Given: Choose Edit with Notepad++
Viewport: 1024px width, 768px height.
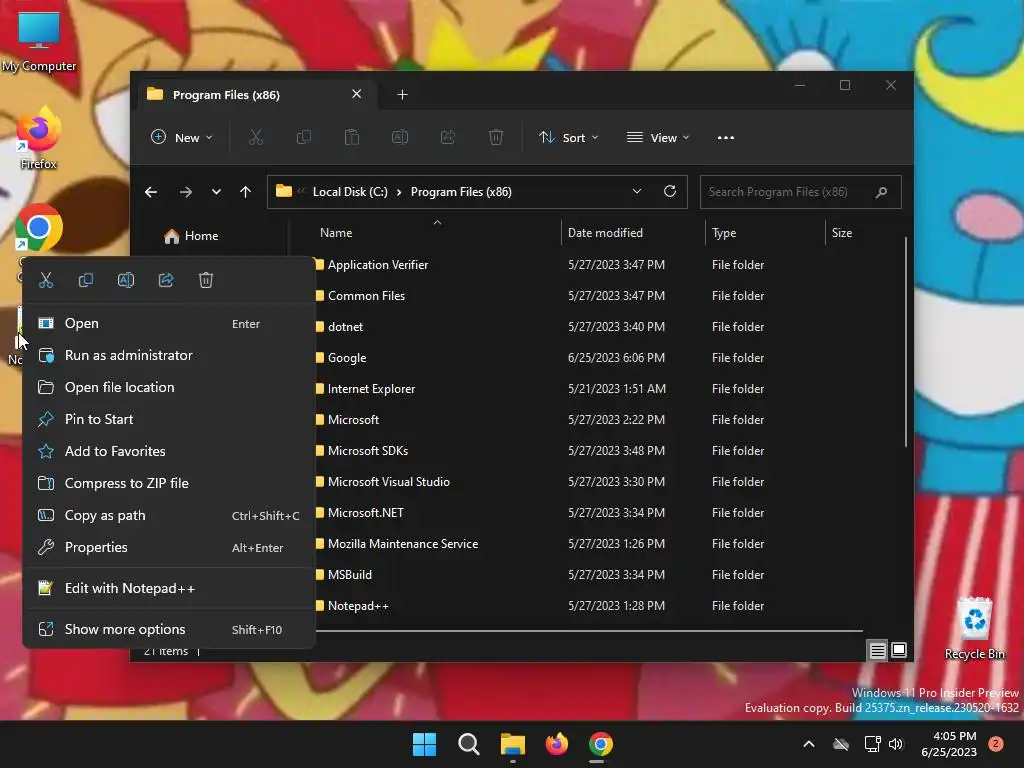Looking at the screenshot, I should 168,588.
